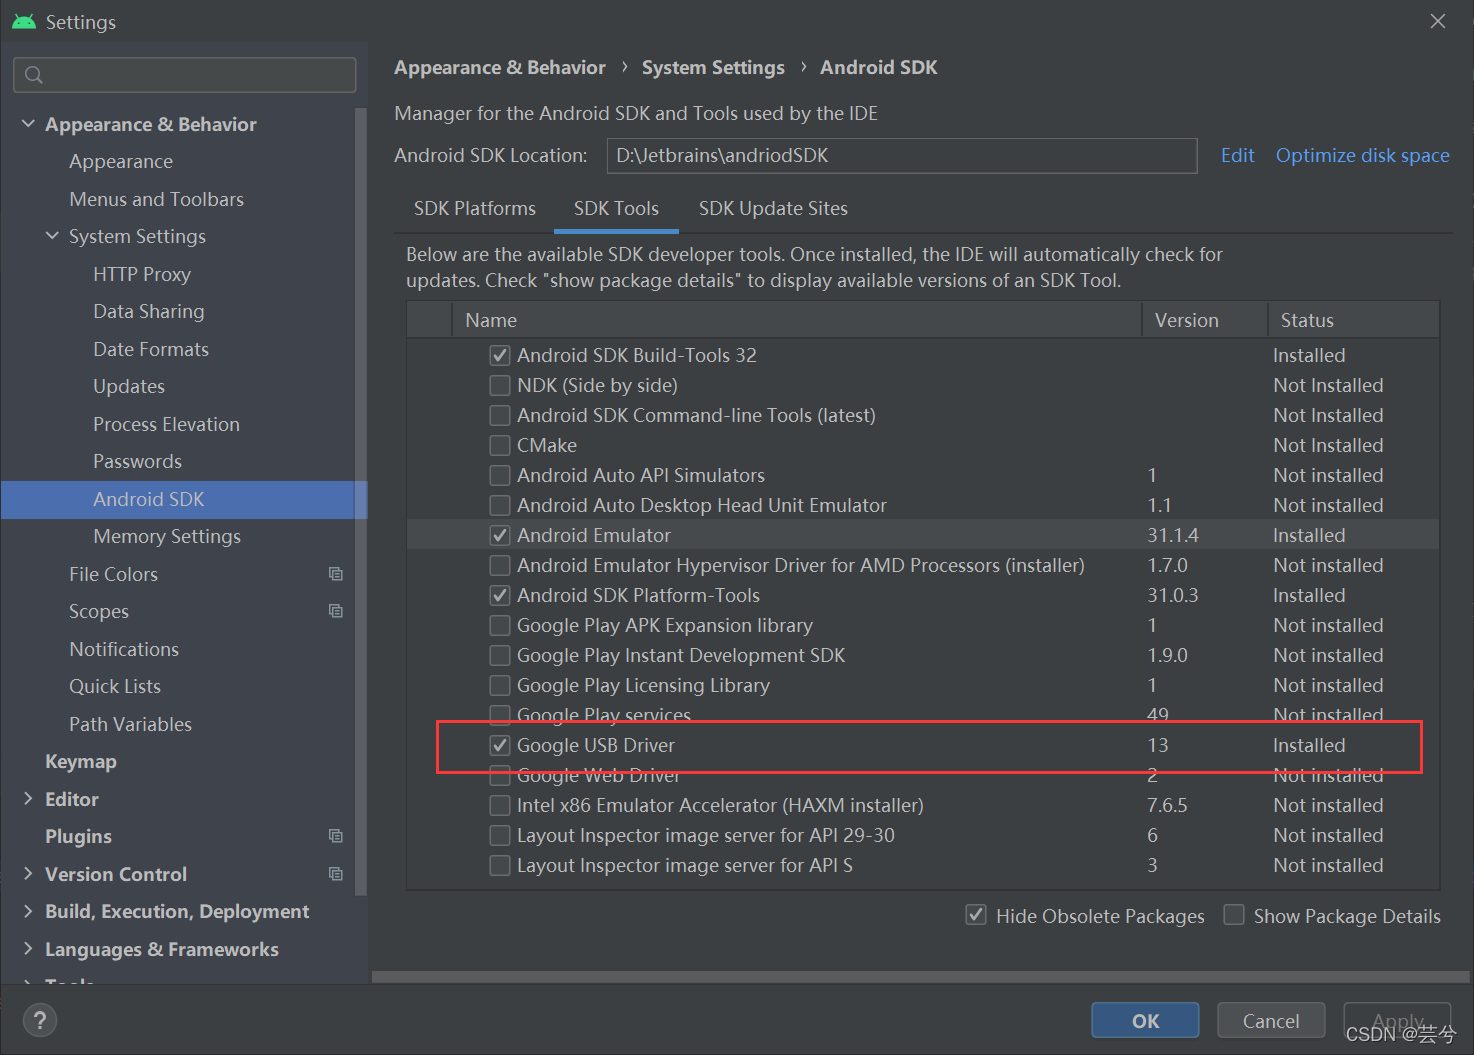Click the Name column header
The height and width of the screenshot is (1055, 1474).
[796, 320]
